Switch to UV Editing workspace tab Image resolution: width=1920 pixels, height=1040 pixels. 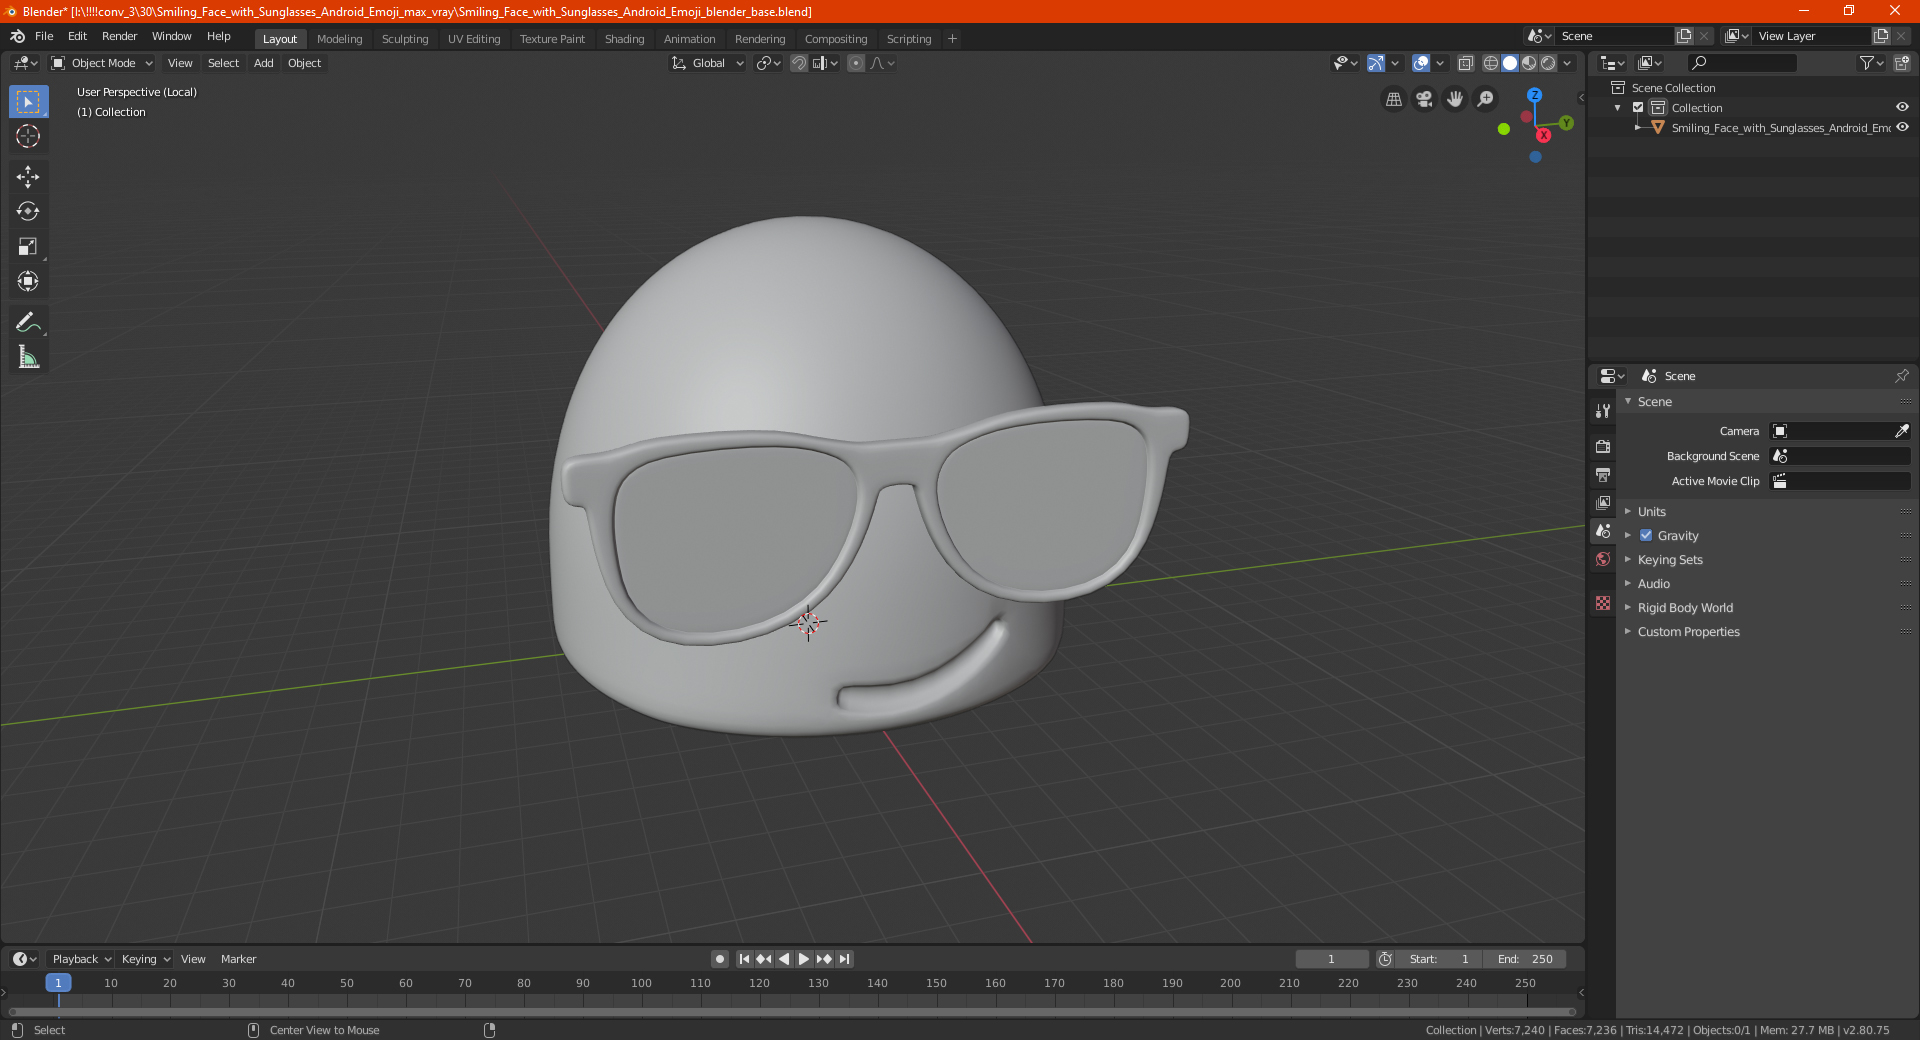(x=474, y=39)
